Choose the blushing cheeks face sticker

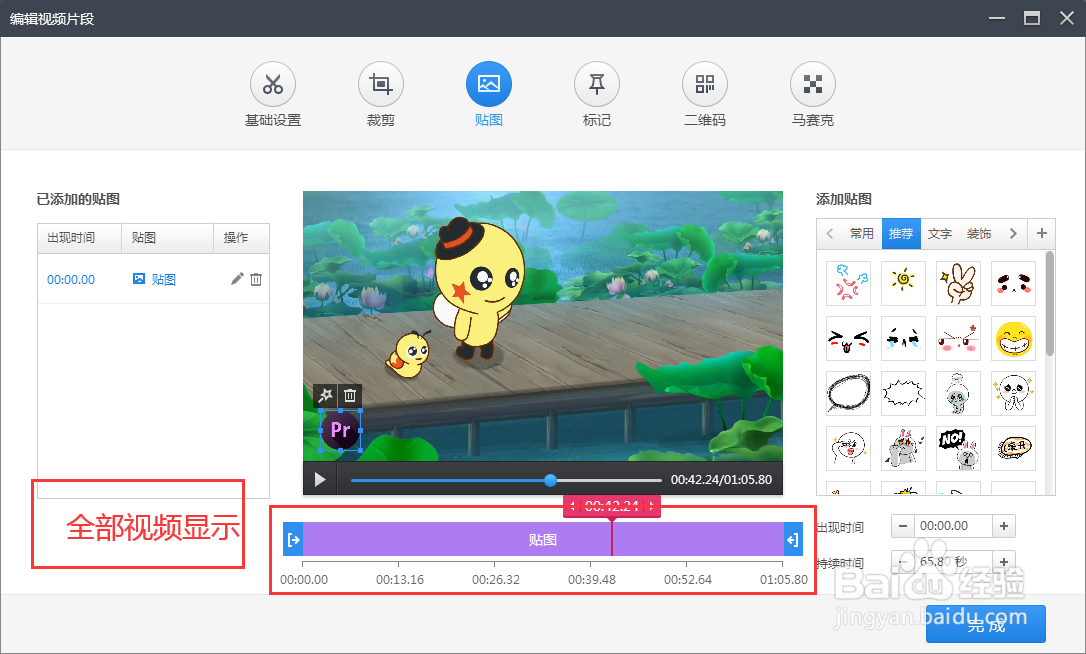point(1013,283)
